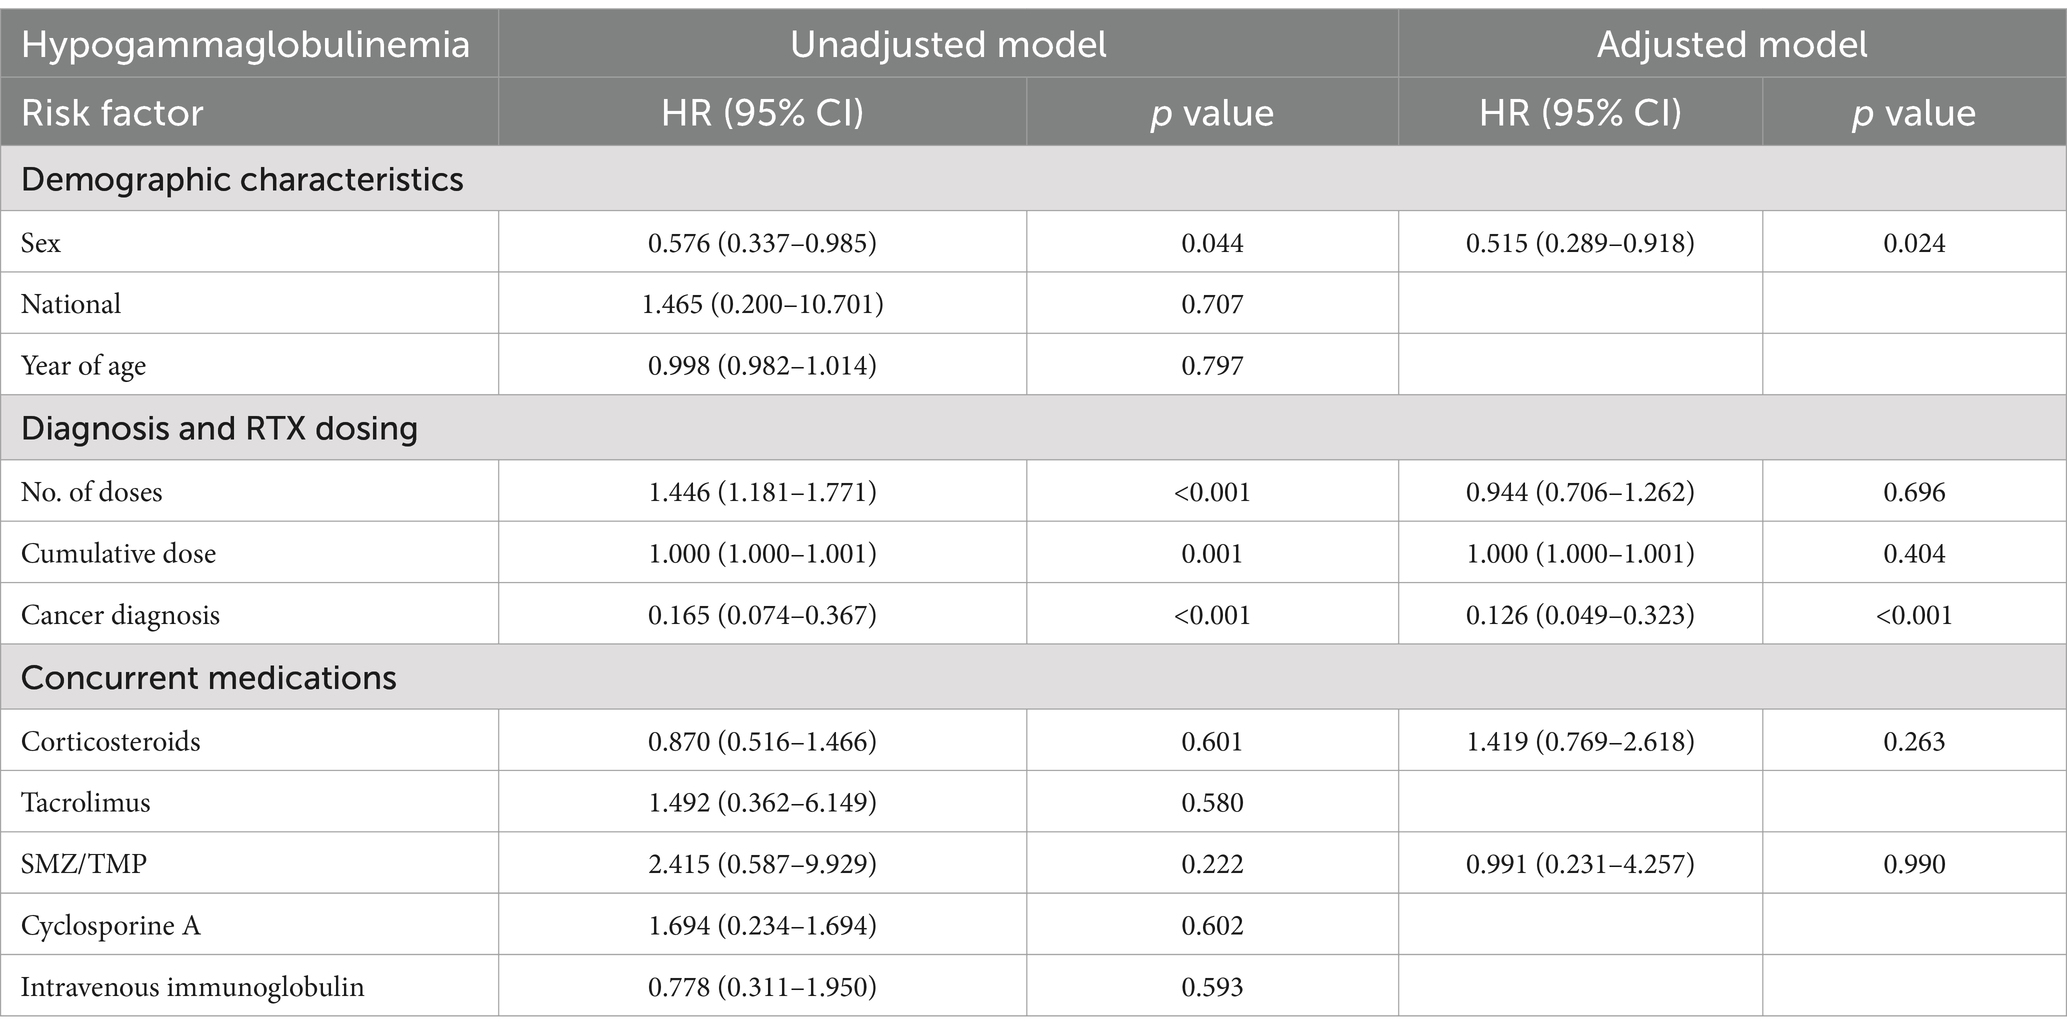
Task: Click adjusted HR 0.126 (0.049–0.323) cell
Action: [1580, 615]
